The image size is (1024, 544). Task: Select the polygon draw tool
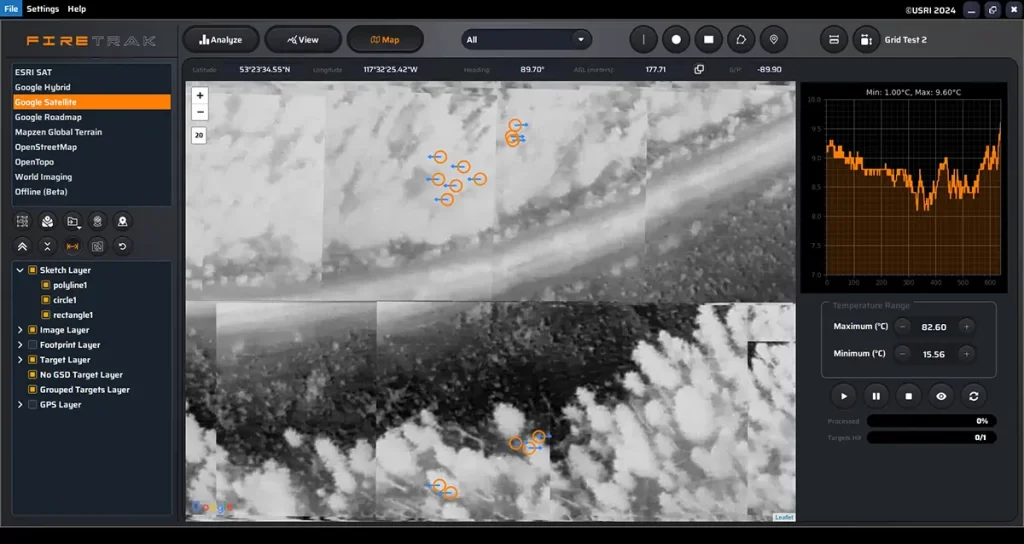(x=740, y=39)
